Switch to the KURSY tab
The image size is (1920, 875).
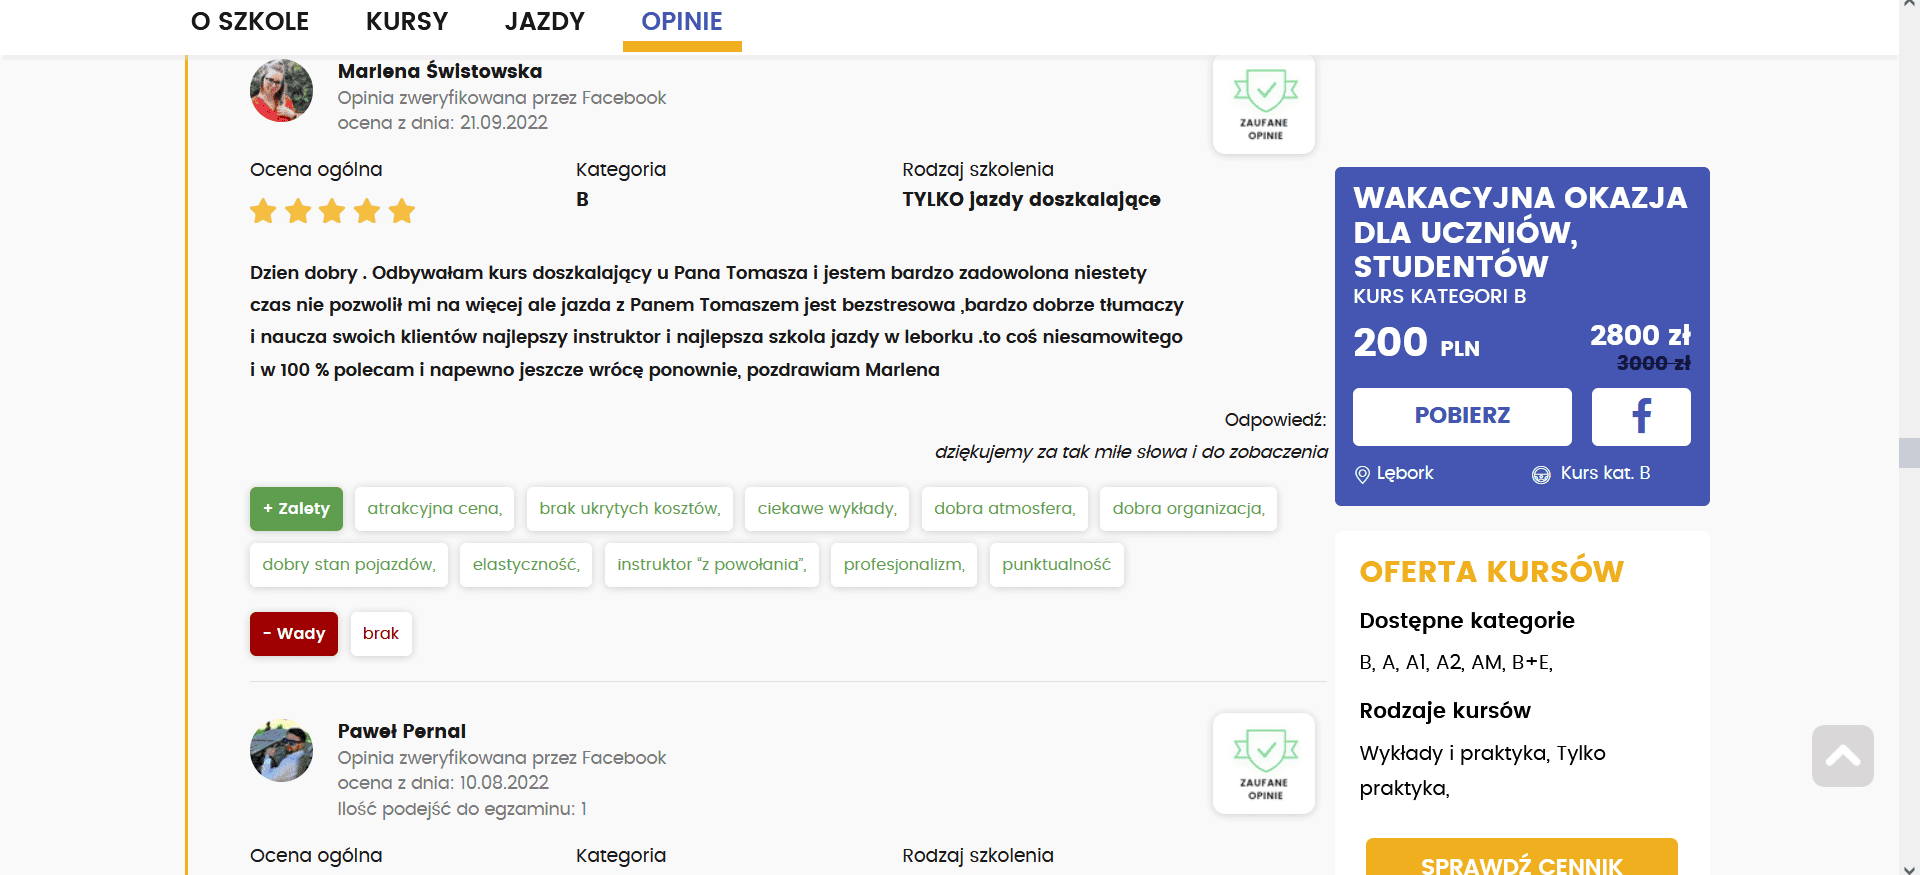[x=407, y=22]
